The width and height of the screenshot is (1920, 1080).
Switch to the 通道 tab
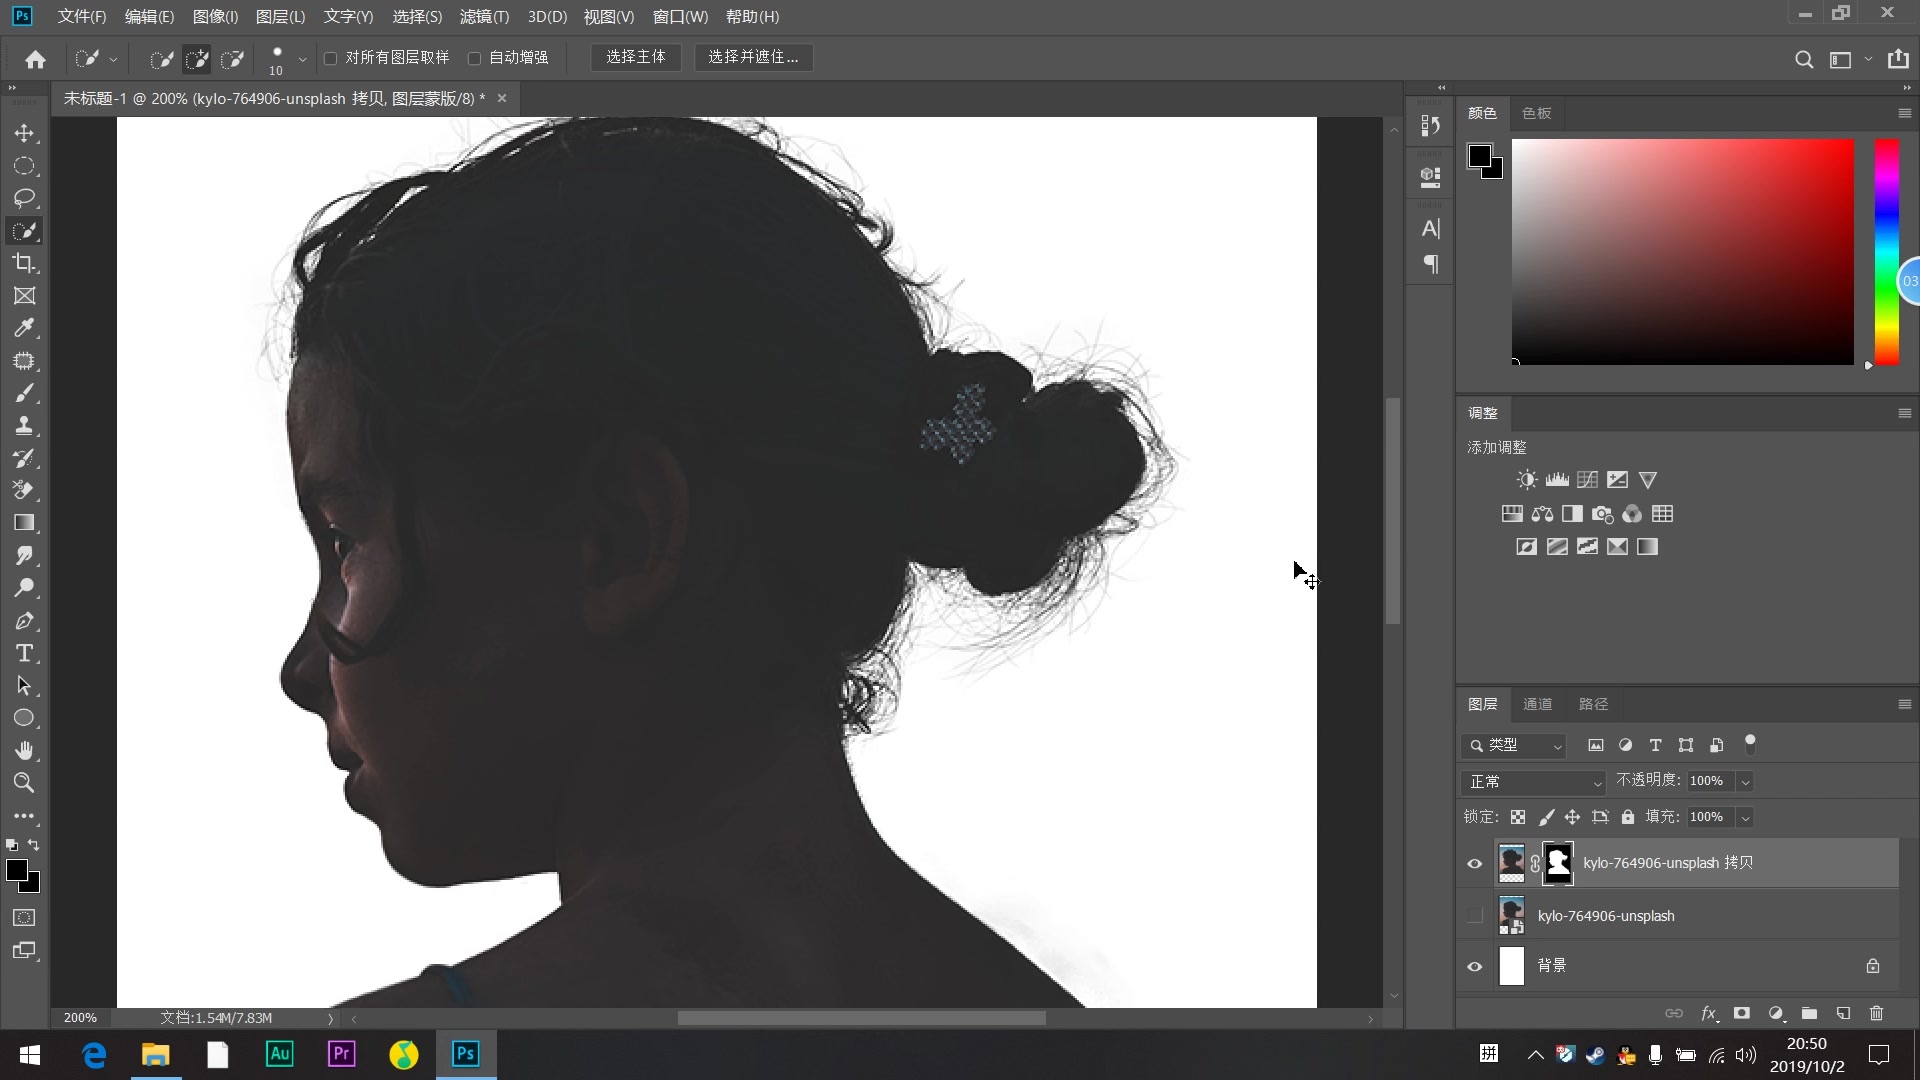pos(1537,704)
